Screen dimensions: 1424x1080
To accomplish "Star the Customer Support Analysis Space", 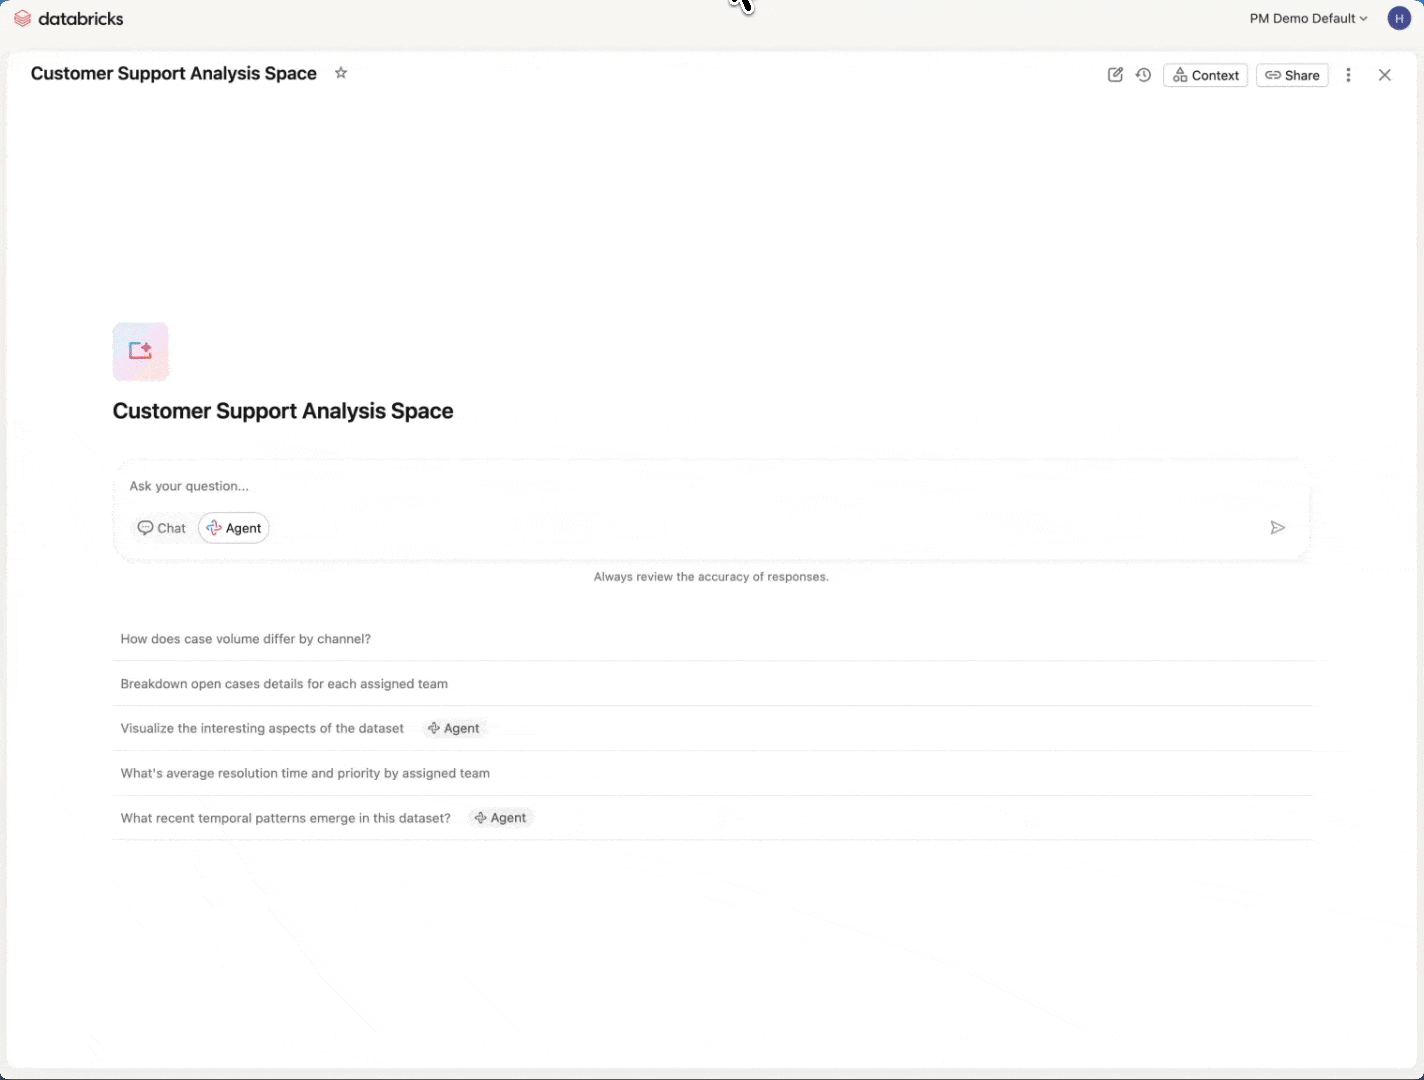I will (x=341, y=73).
